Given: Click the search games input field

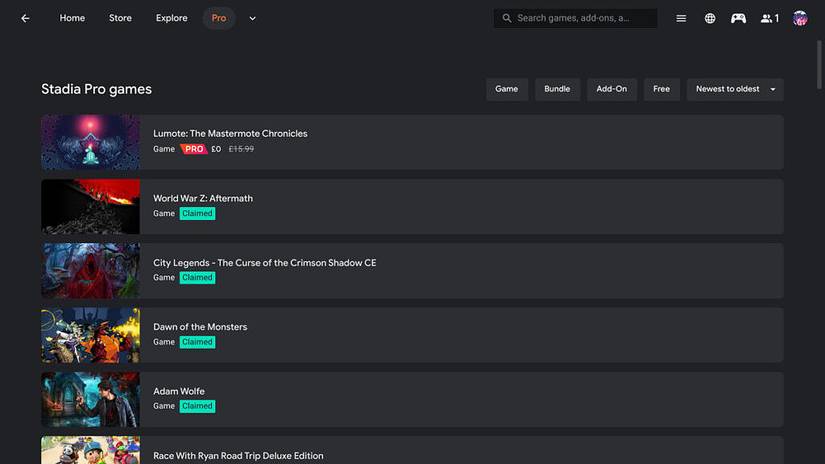Looking at the screenshot, I should pyautogui.click(x=575, y=18).
